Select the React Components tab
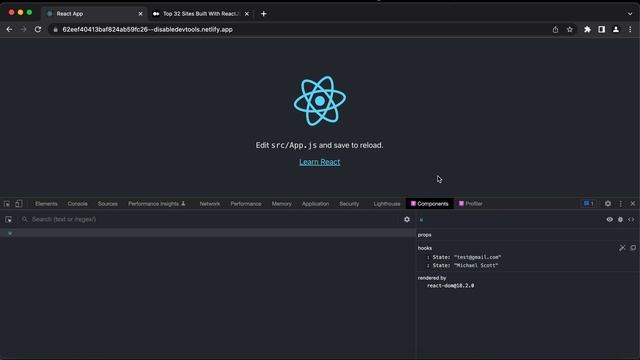The width and height of the screenshot is (640, 360). click(429, 204)
